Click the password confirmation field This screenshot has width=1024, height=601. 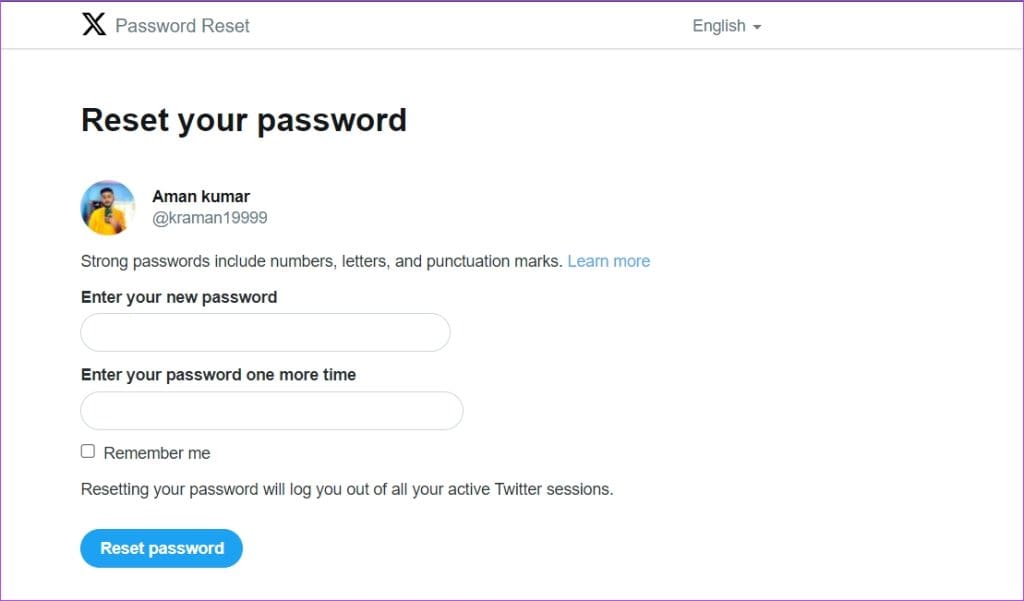(271, 410)
